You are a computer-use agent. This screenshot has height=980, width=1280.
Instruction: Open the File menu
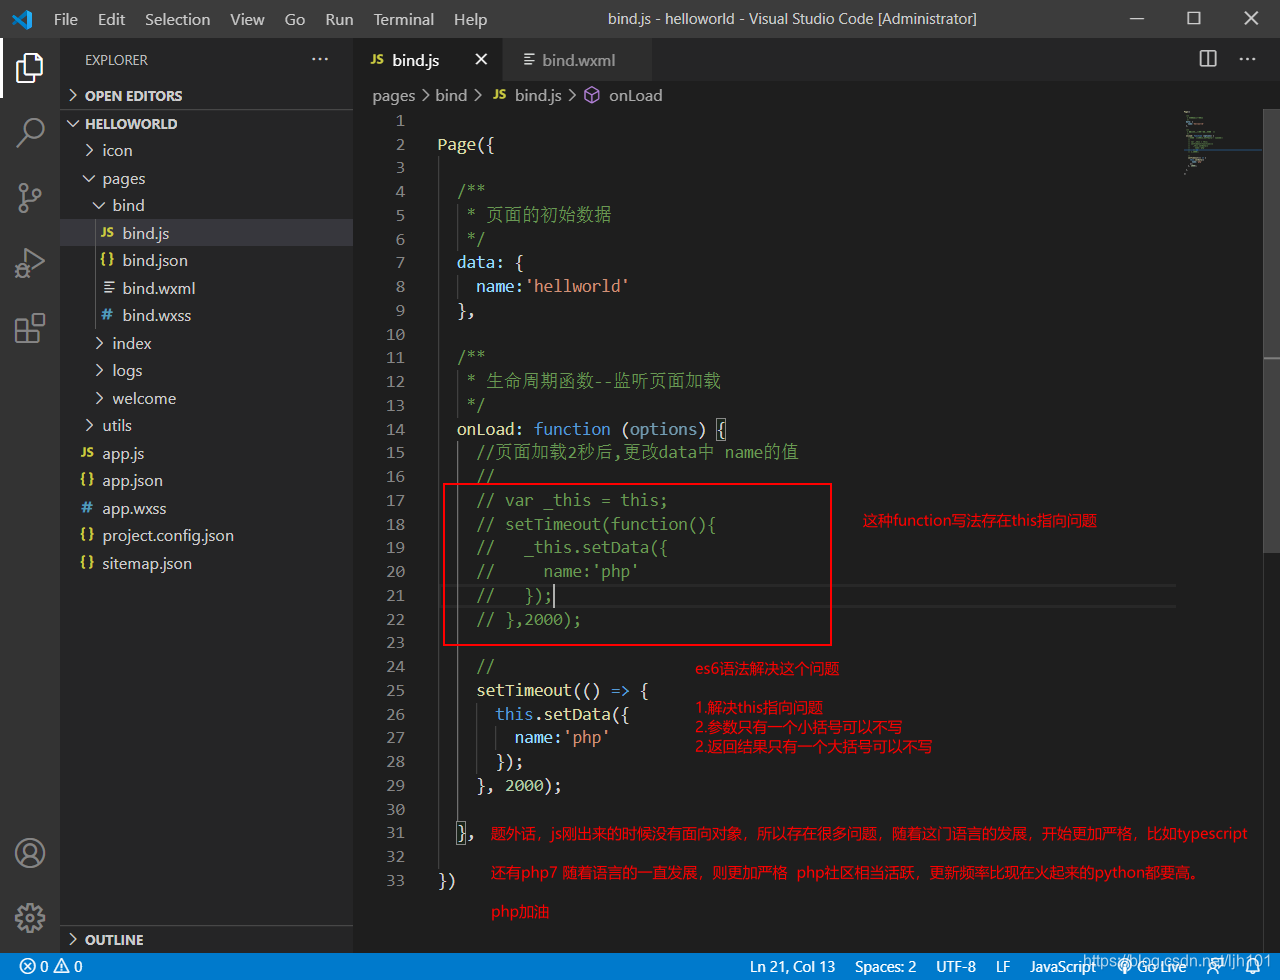tap(66, 19)
